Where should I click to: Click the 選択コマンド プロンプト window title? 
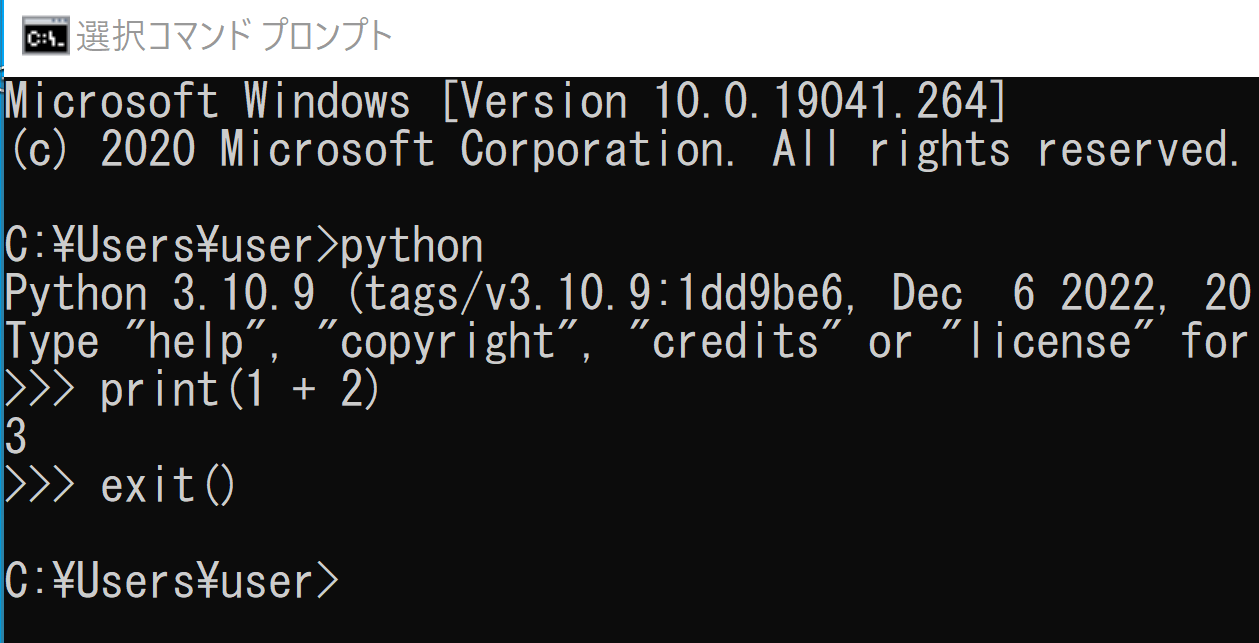(x=235, y=37)
